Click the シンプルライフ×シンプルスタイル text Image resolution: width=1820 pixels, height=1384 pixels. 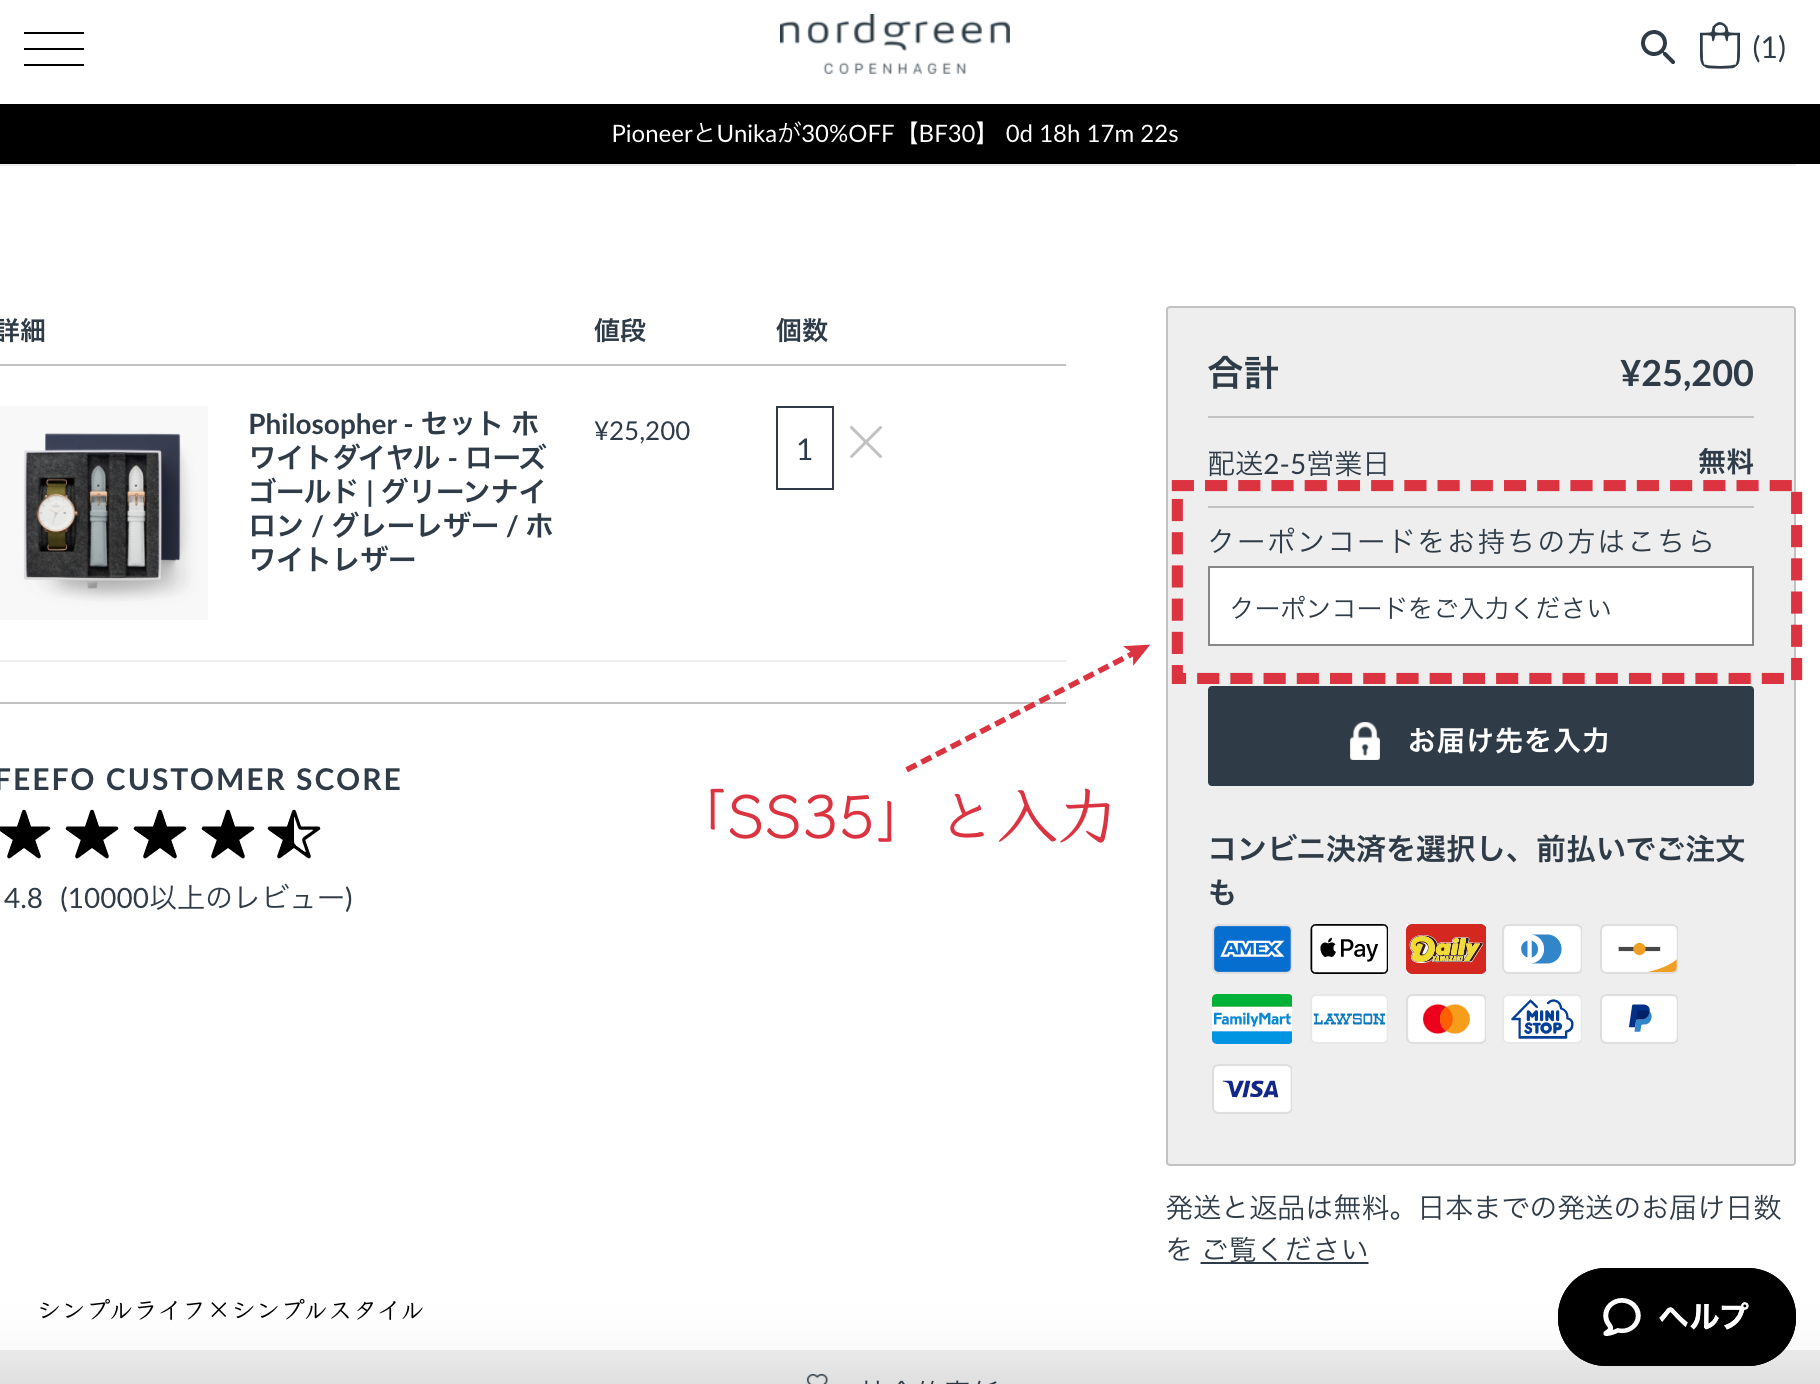[x=231, y=1310]
